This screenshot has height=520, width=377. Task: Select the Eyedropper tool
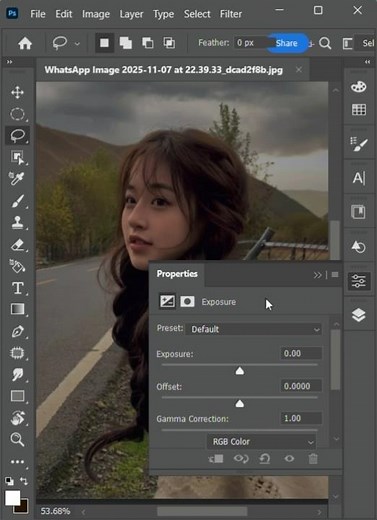17,179
